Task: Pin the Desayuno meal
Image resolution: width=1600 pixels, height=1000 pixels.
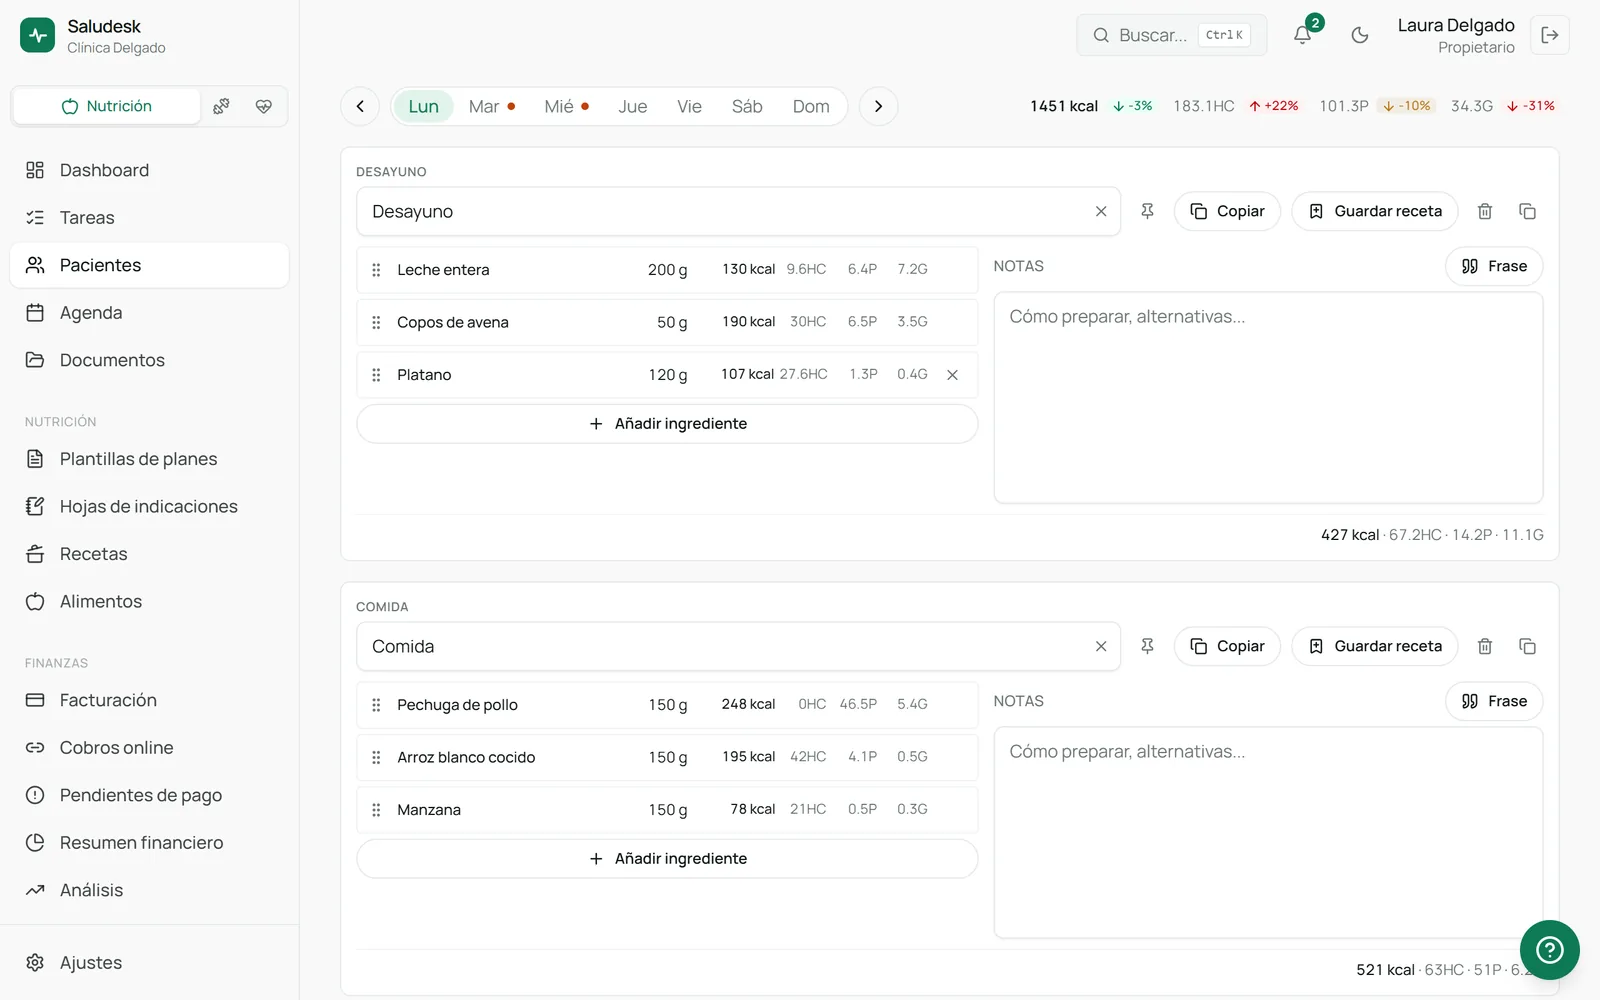Action: click(1147, 211)
